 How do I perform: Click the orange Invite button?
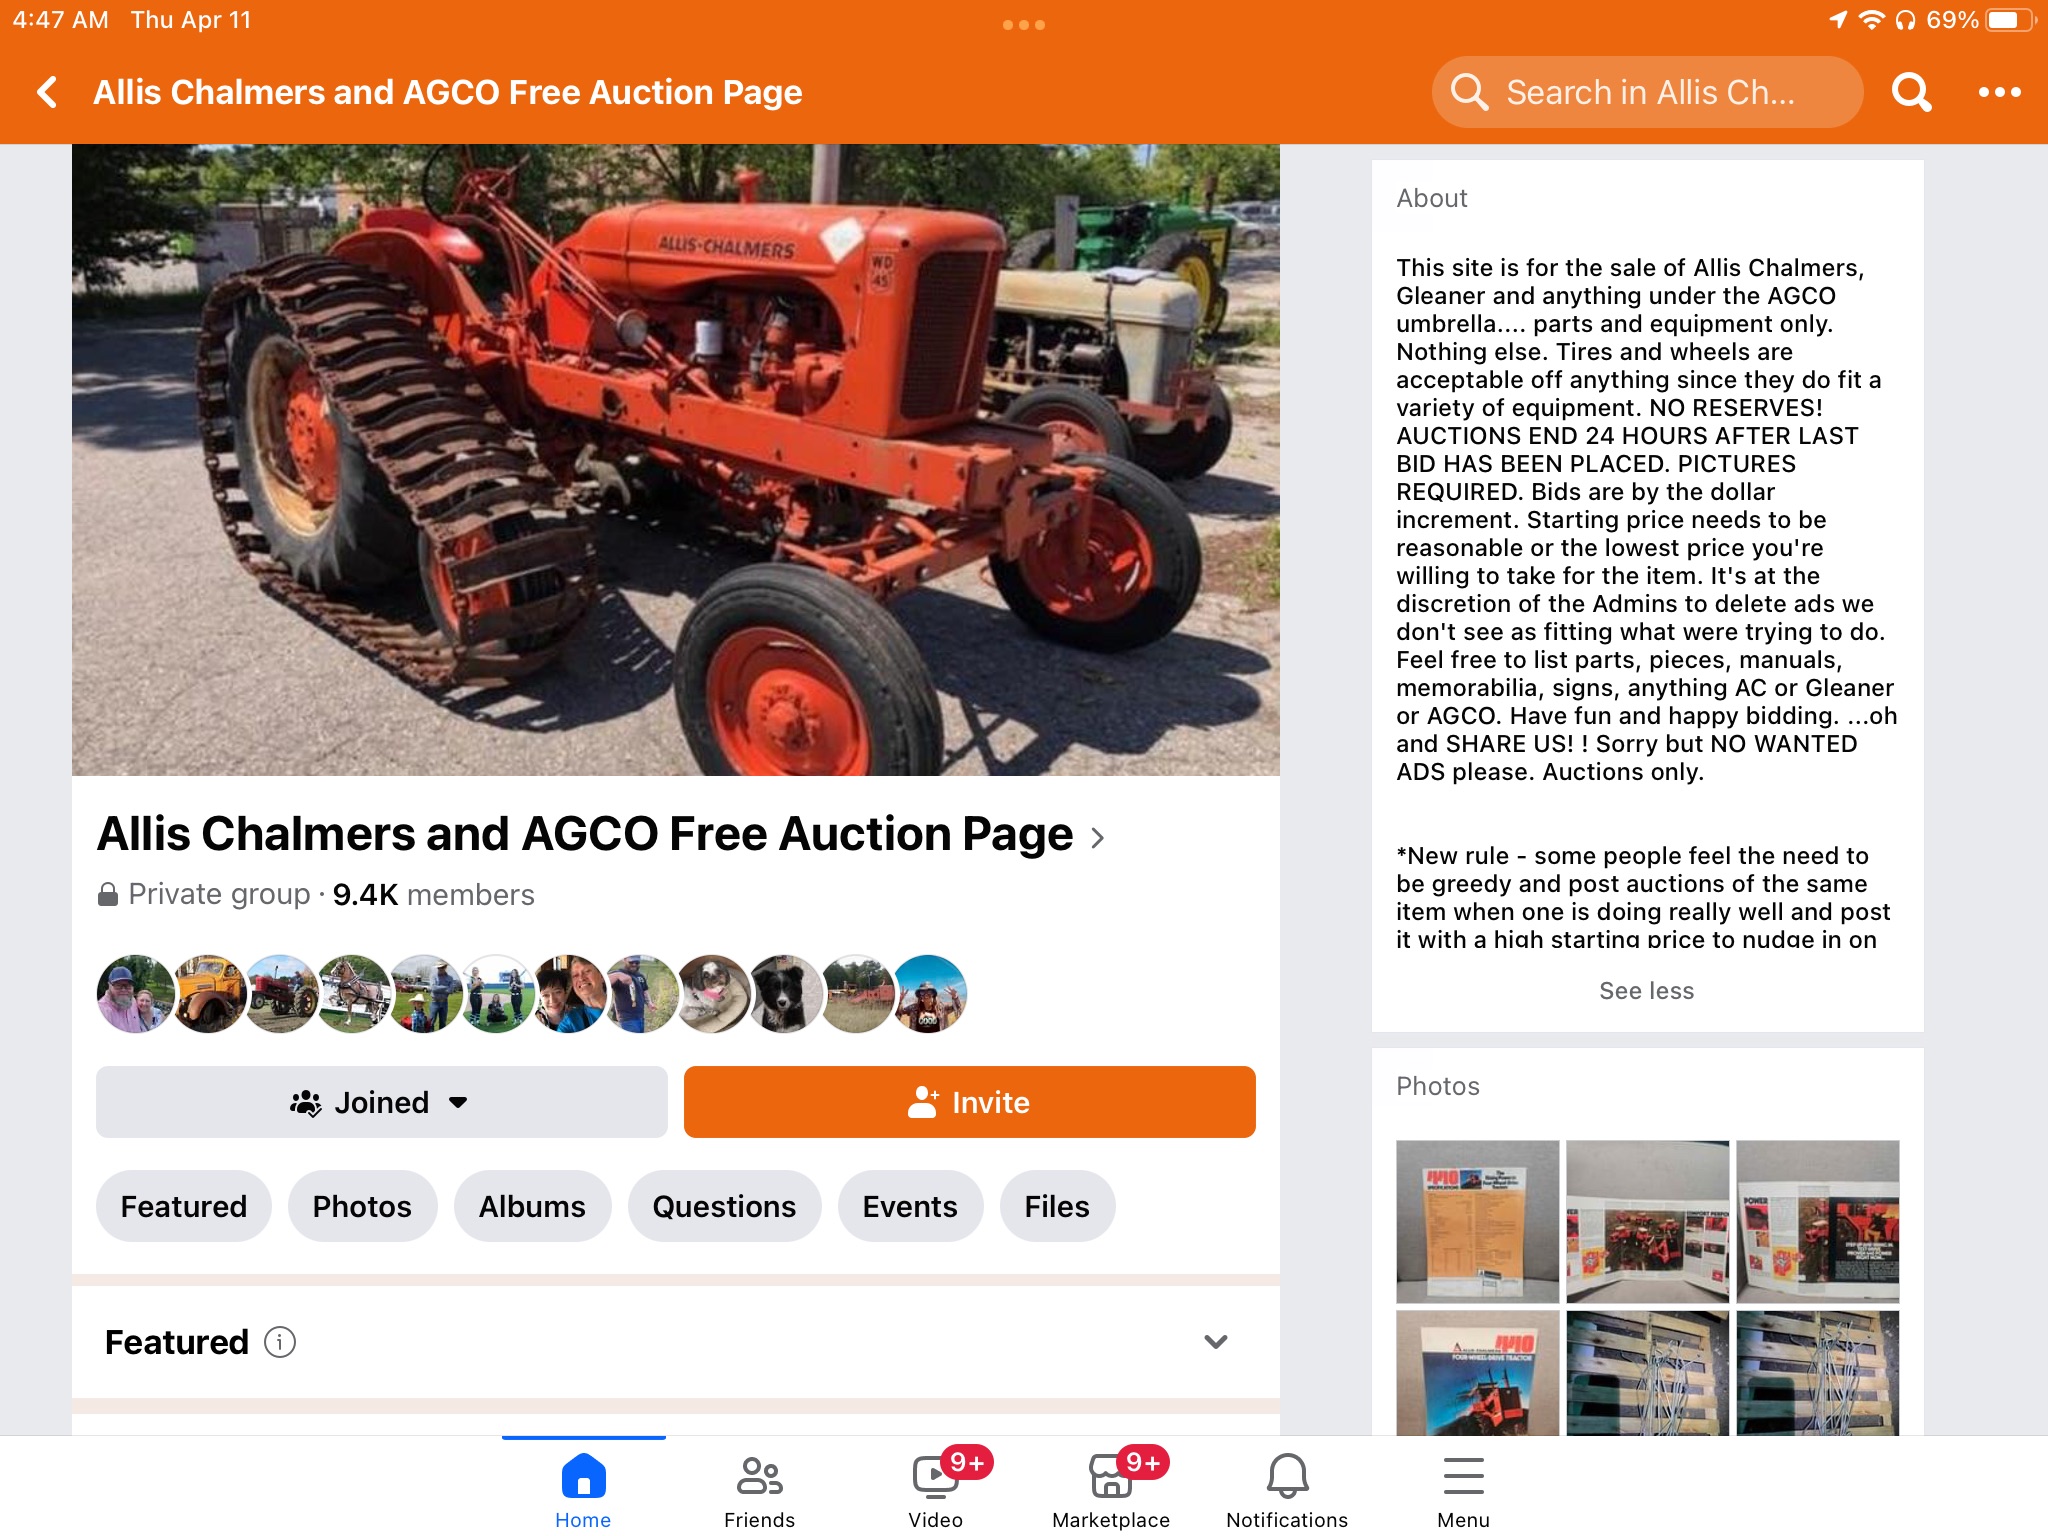pyautogui.click(x=969, y=1102)
